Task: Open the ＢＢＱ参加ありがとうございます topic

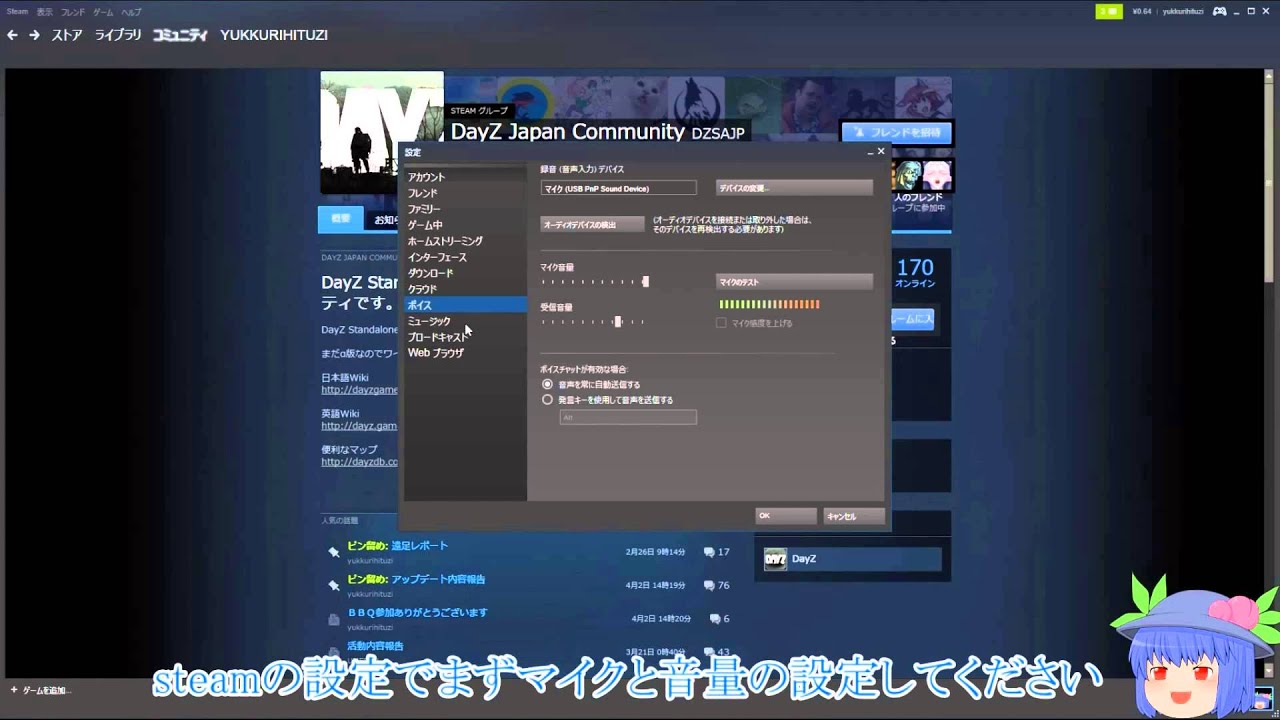Action: pos(417,612)
